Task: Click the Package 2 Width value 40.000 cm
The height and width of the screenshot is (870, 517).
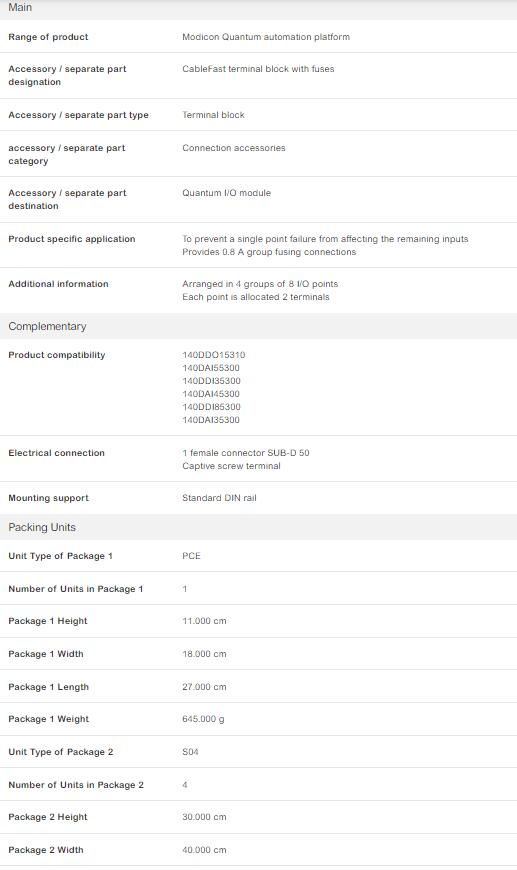Action: [204, 849]
